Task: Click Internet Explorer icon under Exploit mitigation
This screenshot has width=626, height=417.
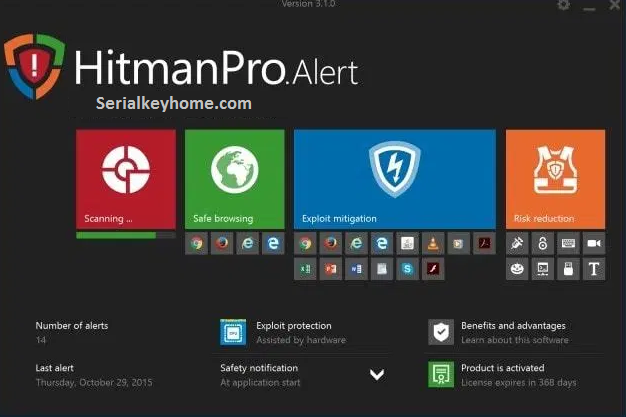Action: point(357,243)
